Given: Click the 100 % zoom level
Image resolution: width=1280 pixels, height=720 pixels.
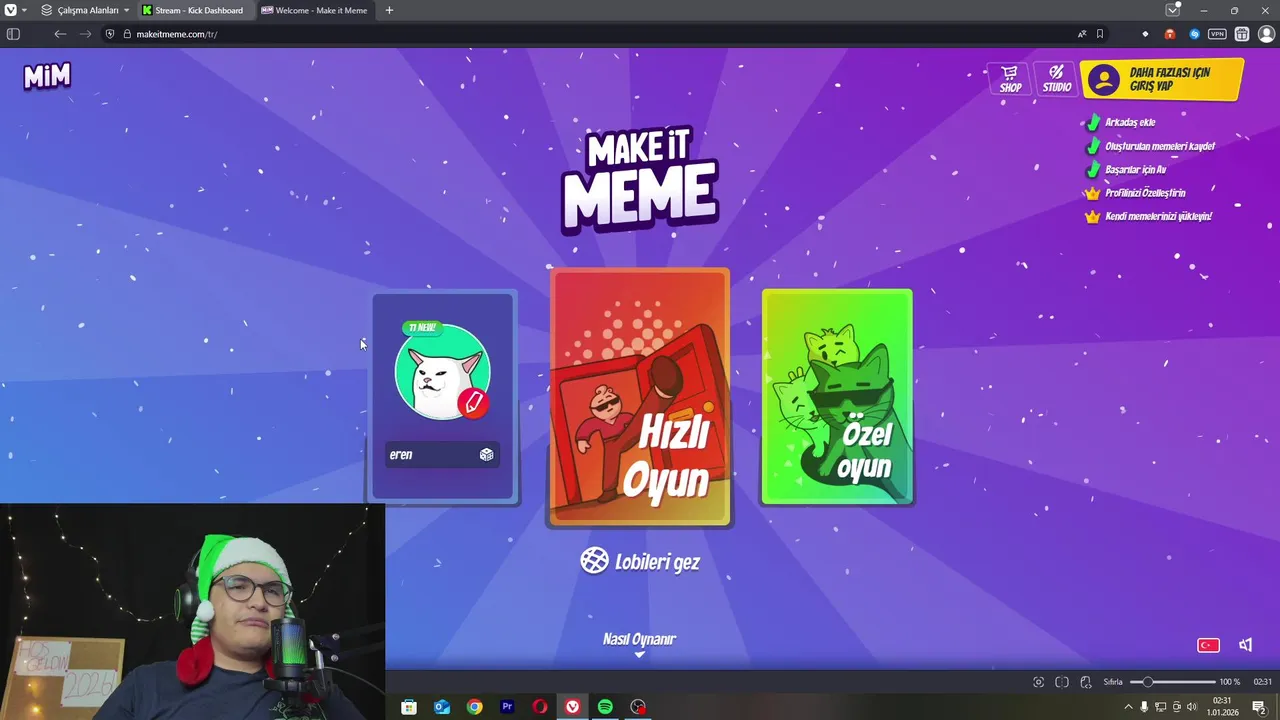Looking at the screenshot, I should coord(1229,682).
